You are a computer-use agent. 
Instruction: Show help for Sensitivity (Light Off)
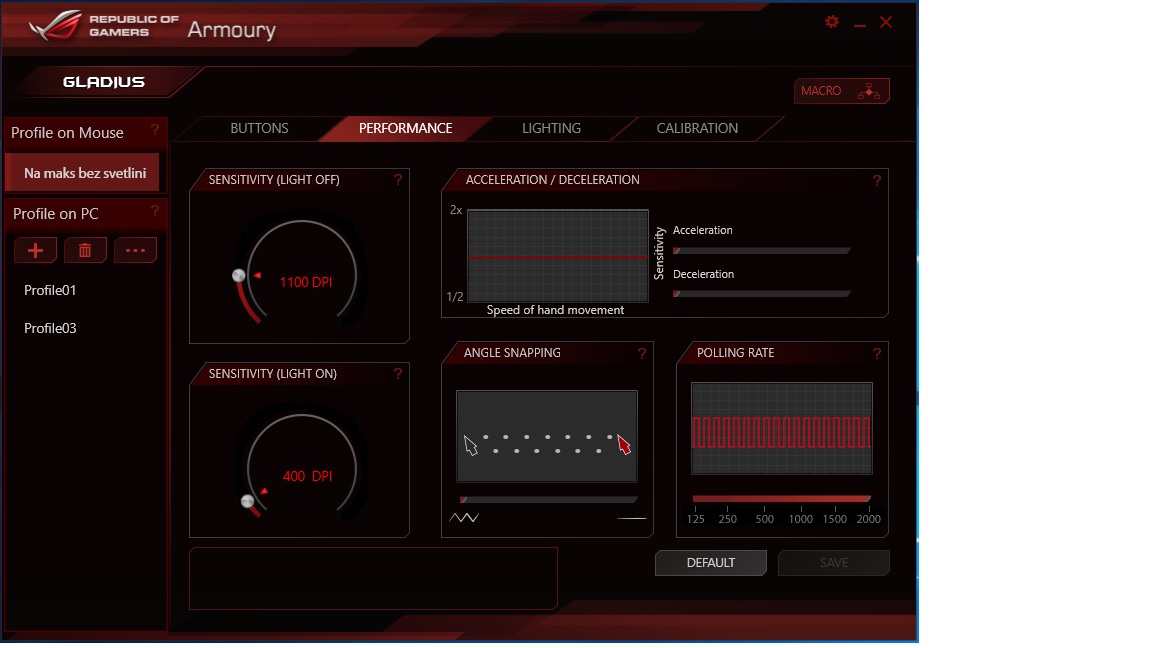[397, 179]
